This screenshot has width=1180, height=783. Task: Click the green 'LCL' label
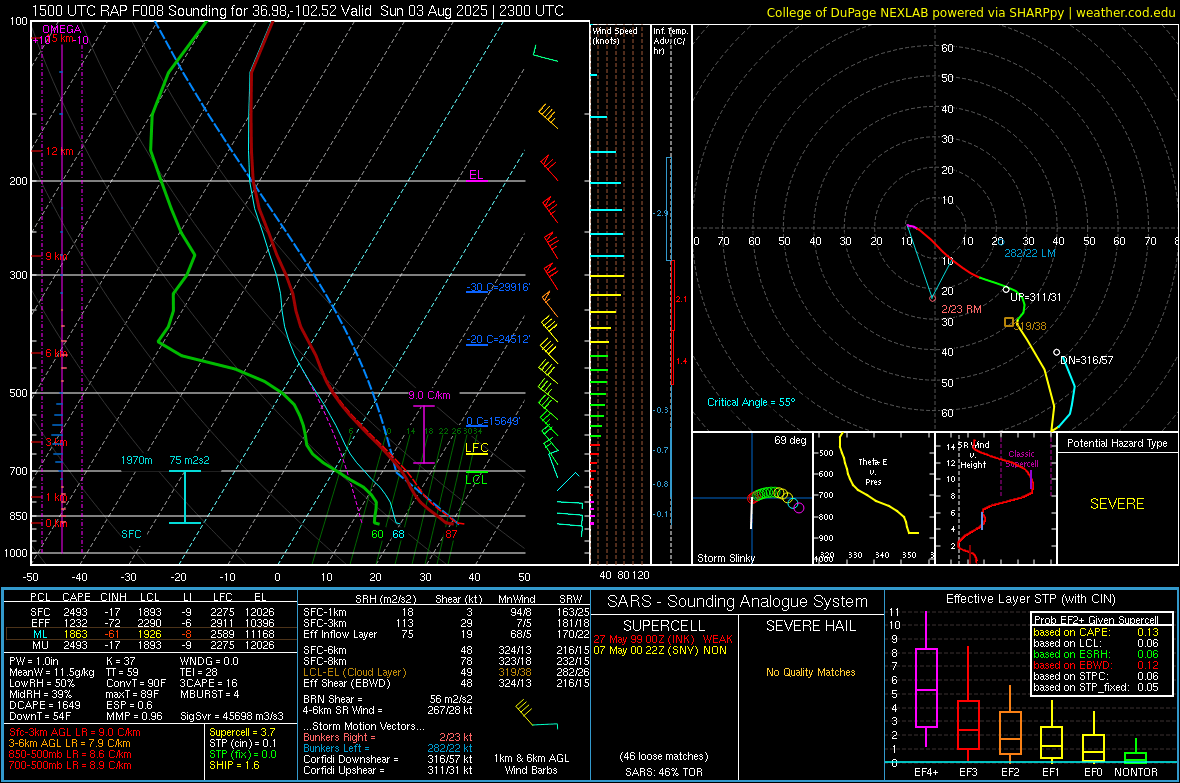(x=476, y=479)
